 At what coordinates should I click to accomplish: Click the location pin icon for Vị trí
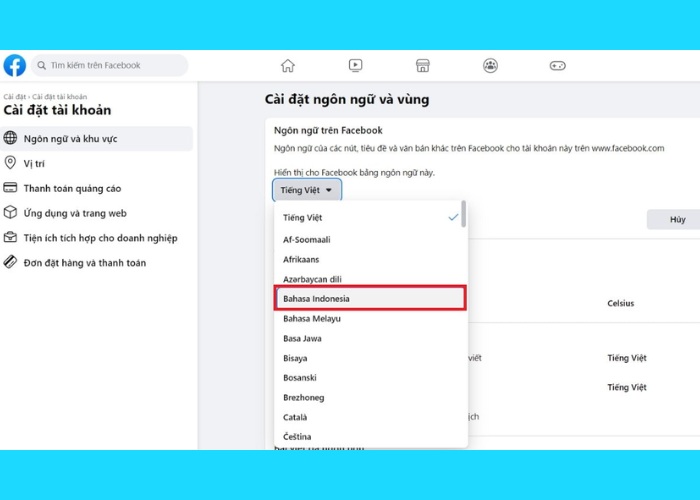click(11, 163)
